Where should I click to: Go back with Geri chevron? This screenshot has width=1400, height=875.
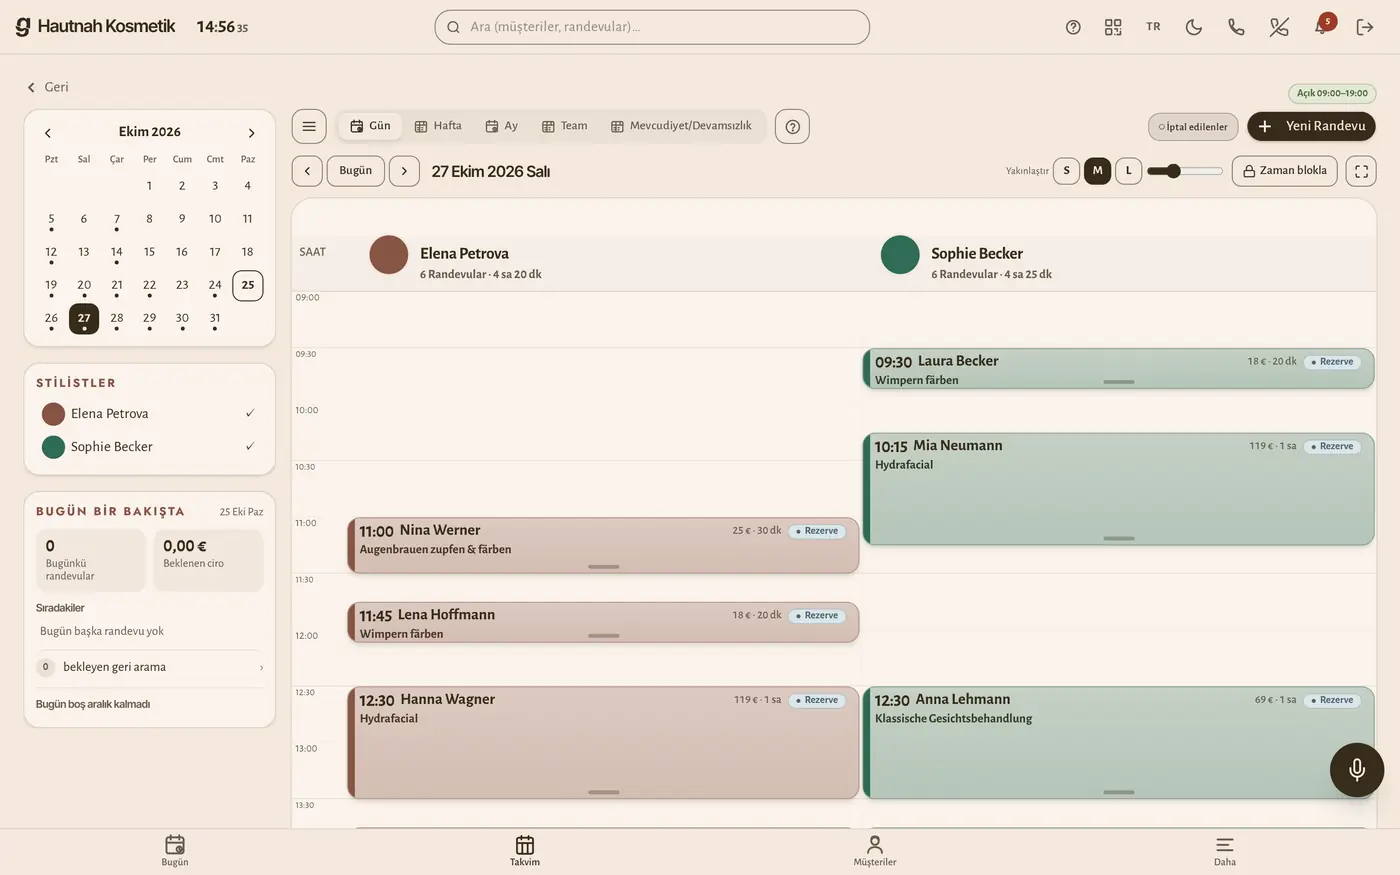47,87
